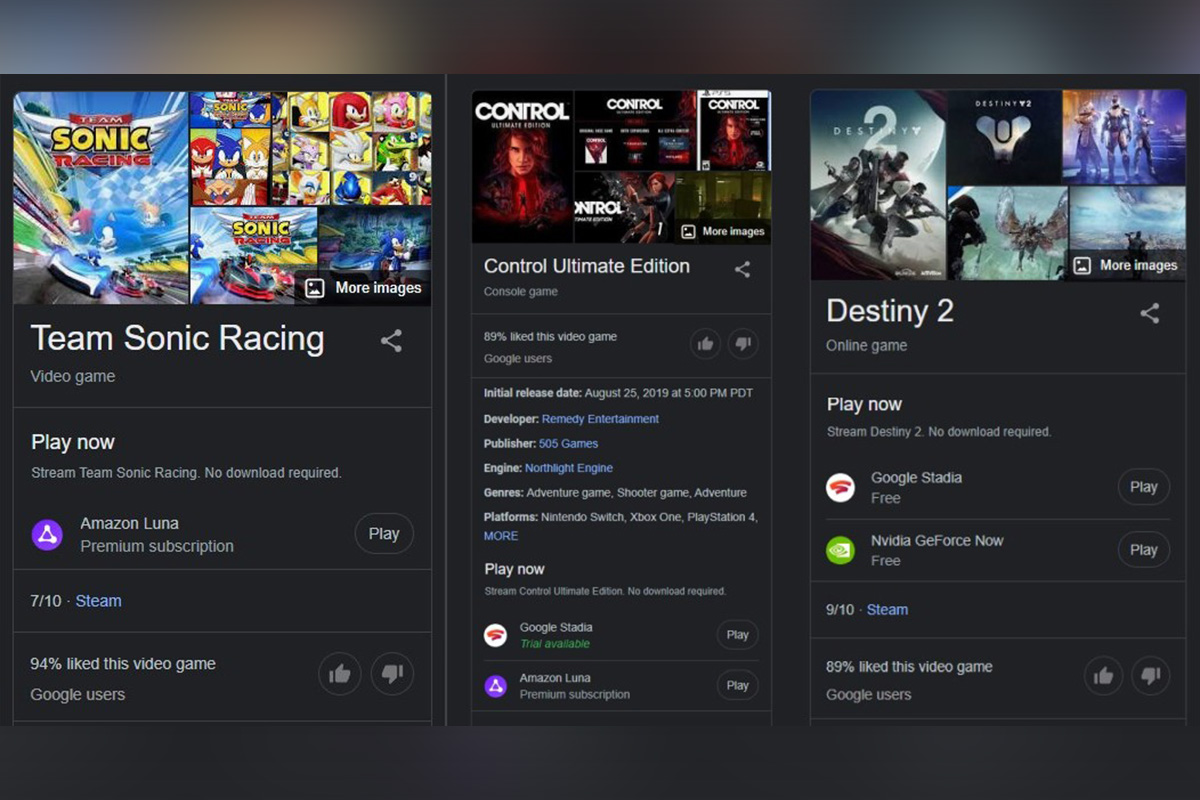Play Destiny 2 on Google Stadia
The image size is (1200, 800).
click(1144, 487)
